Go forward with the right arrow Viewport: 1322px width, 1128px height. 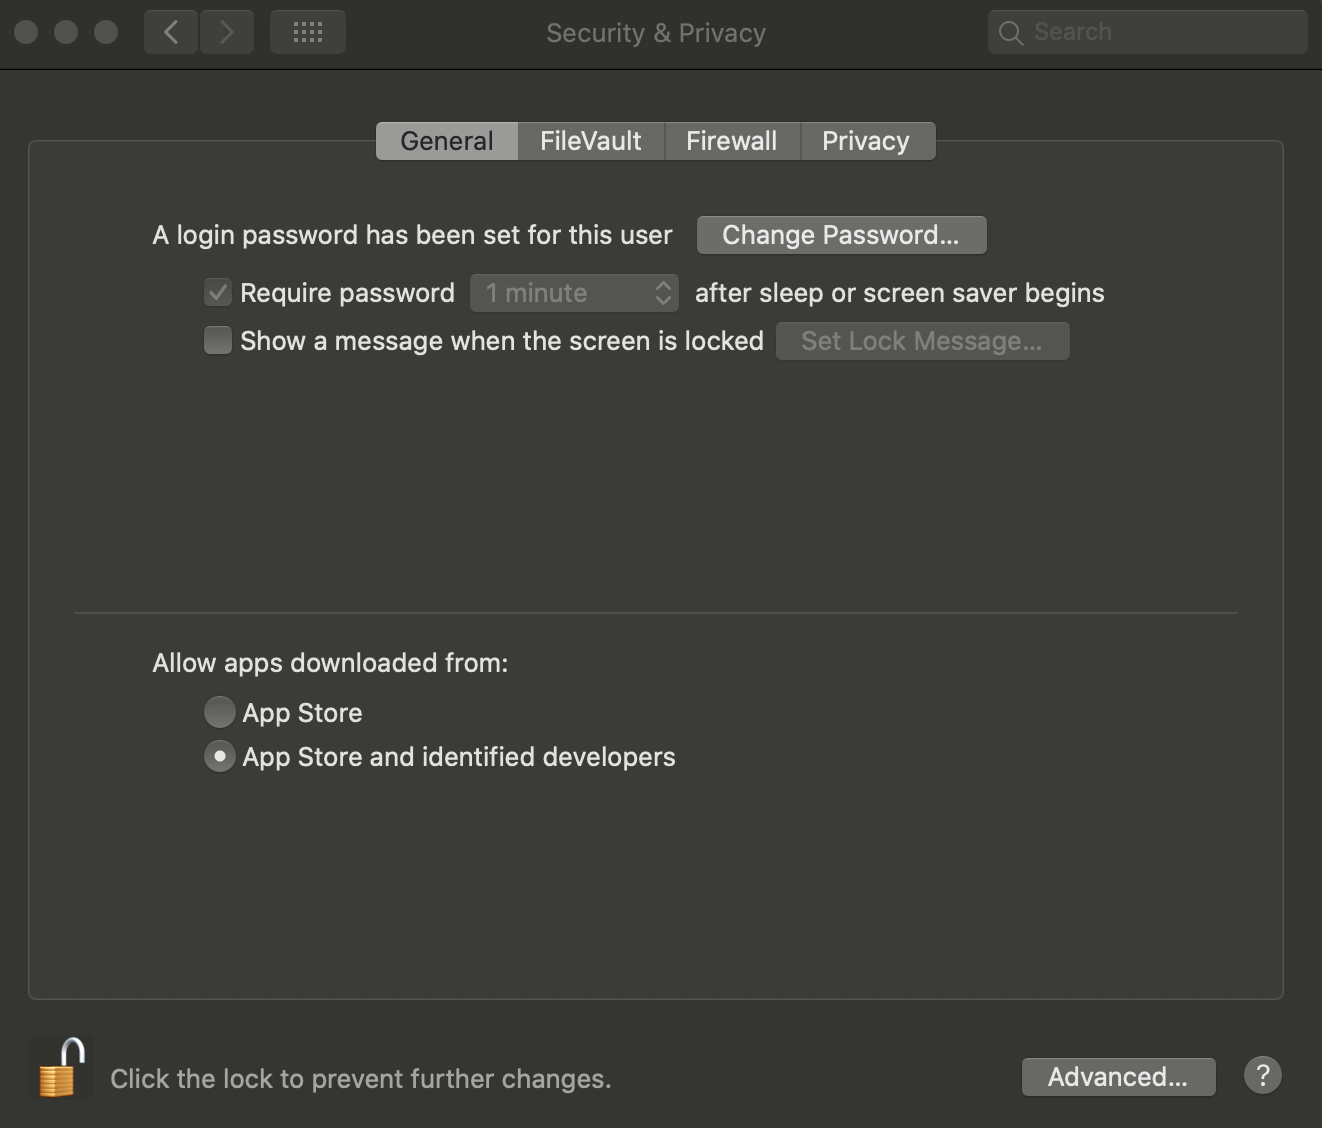pos(227,32)
